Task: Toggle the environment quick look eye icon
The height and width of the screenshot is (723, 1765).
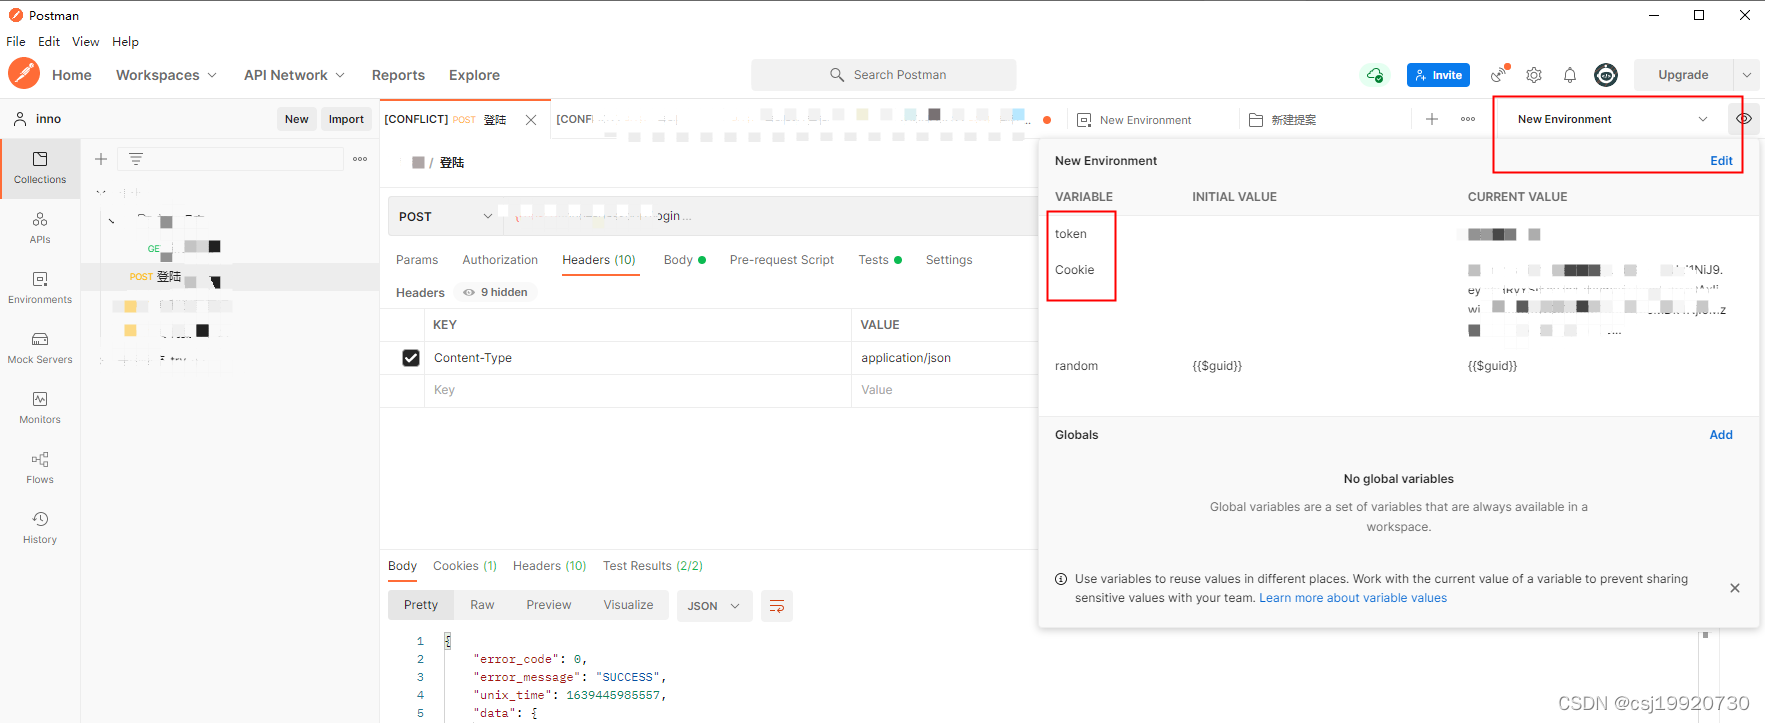Action: (1744, 119)
